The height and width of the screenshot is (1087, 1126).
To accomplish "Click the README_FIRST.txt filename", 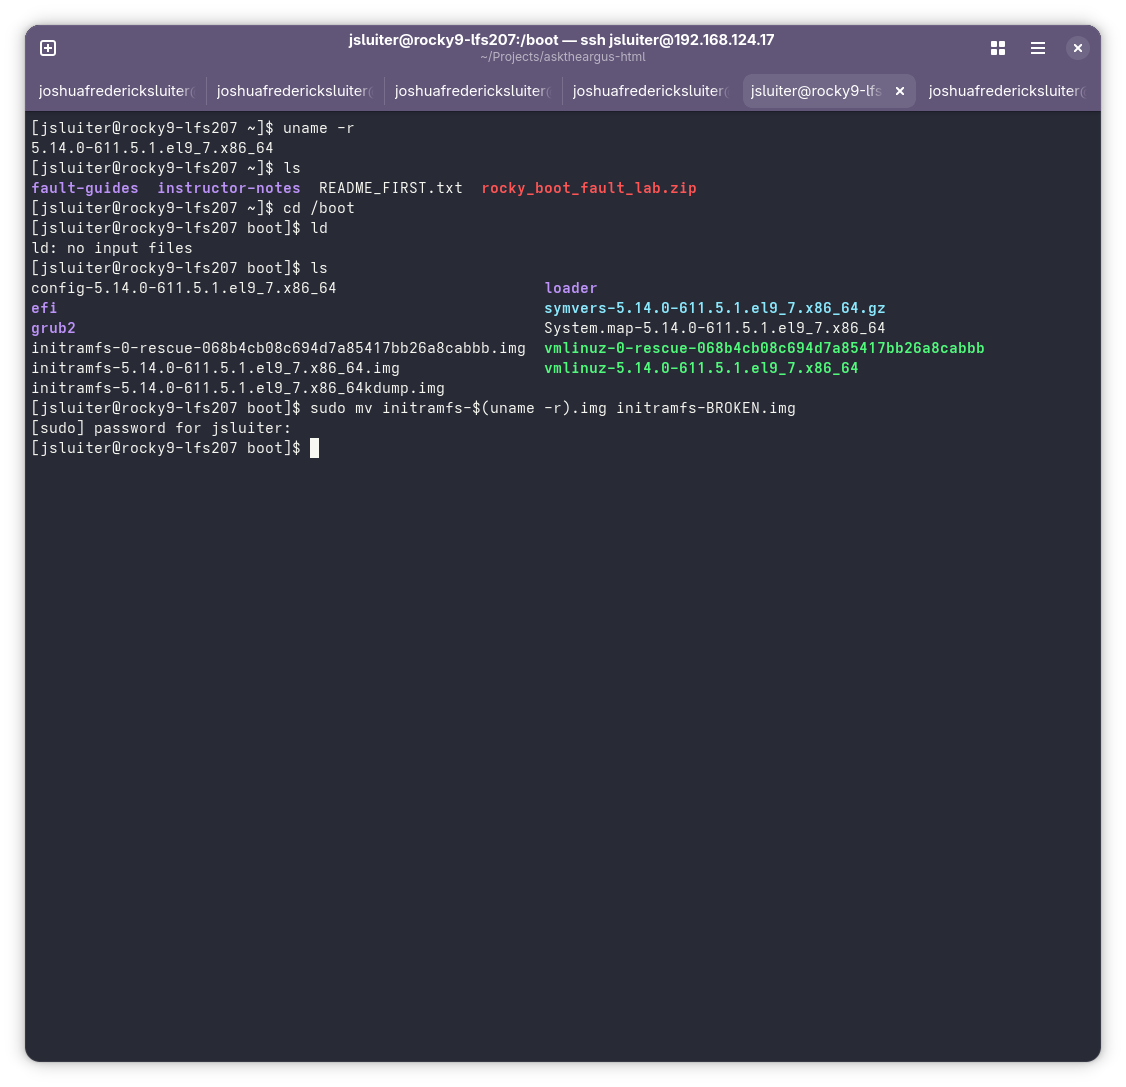I will coord(390,188).
